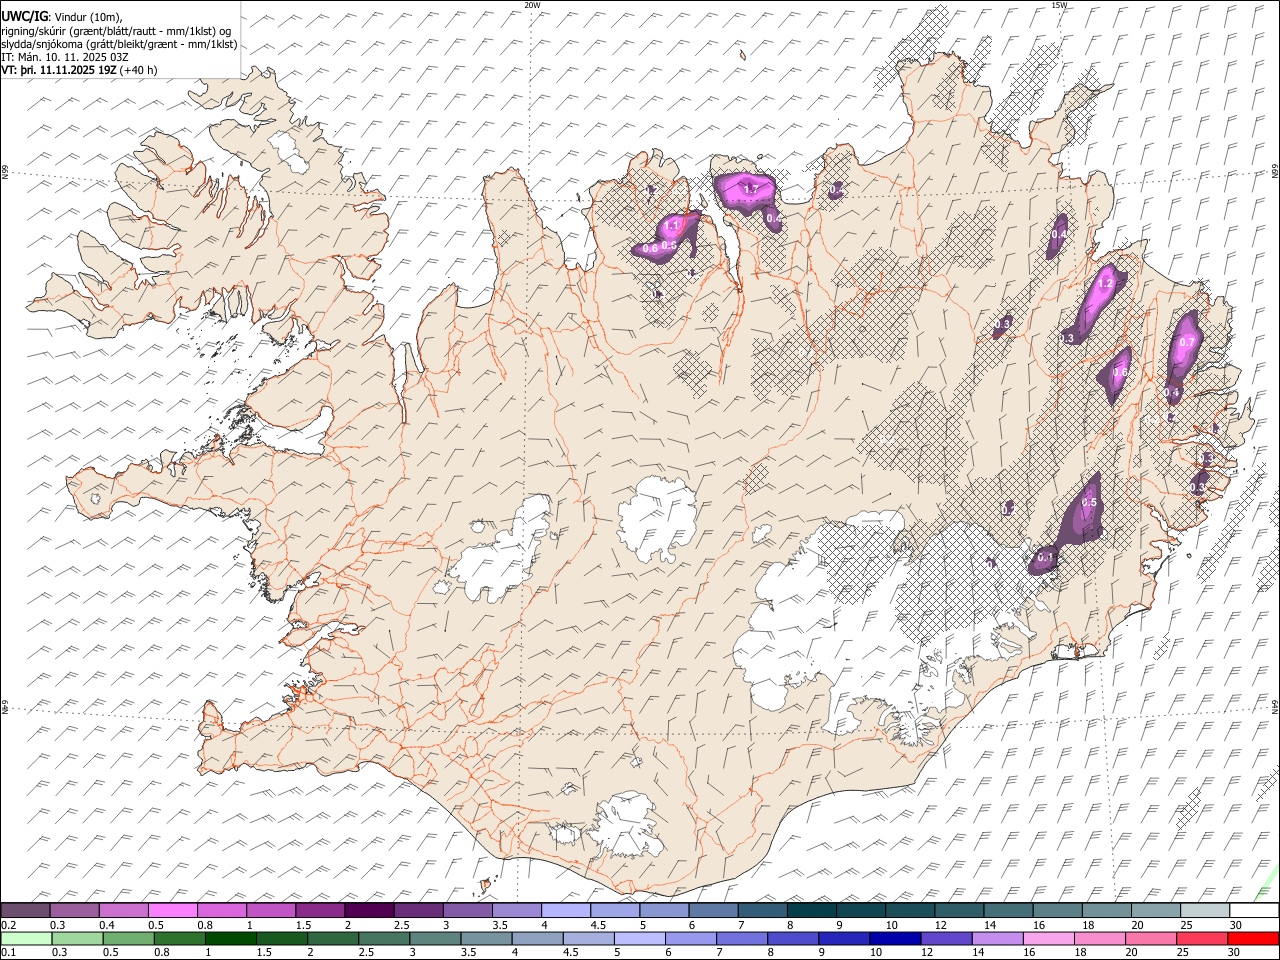
Task: Select bottom-row red swatch after 30
Action: (x=1251, y=938)
